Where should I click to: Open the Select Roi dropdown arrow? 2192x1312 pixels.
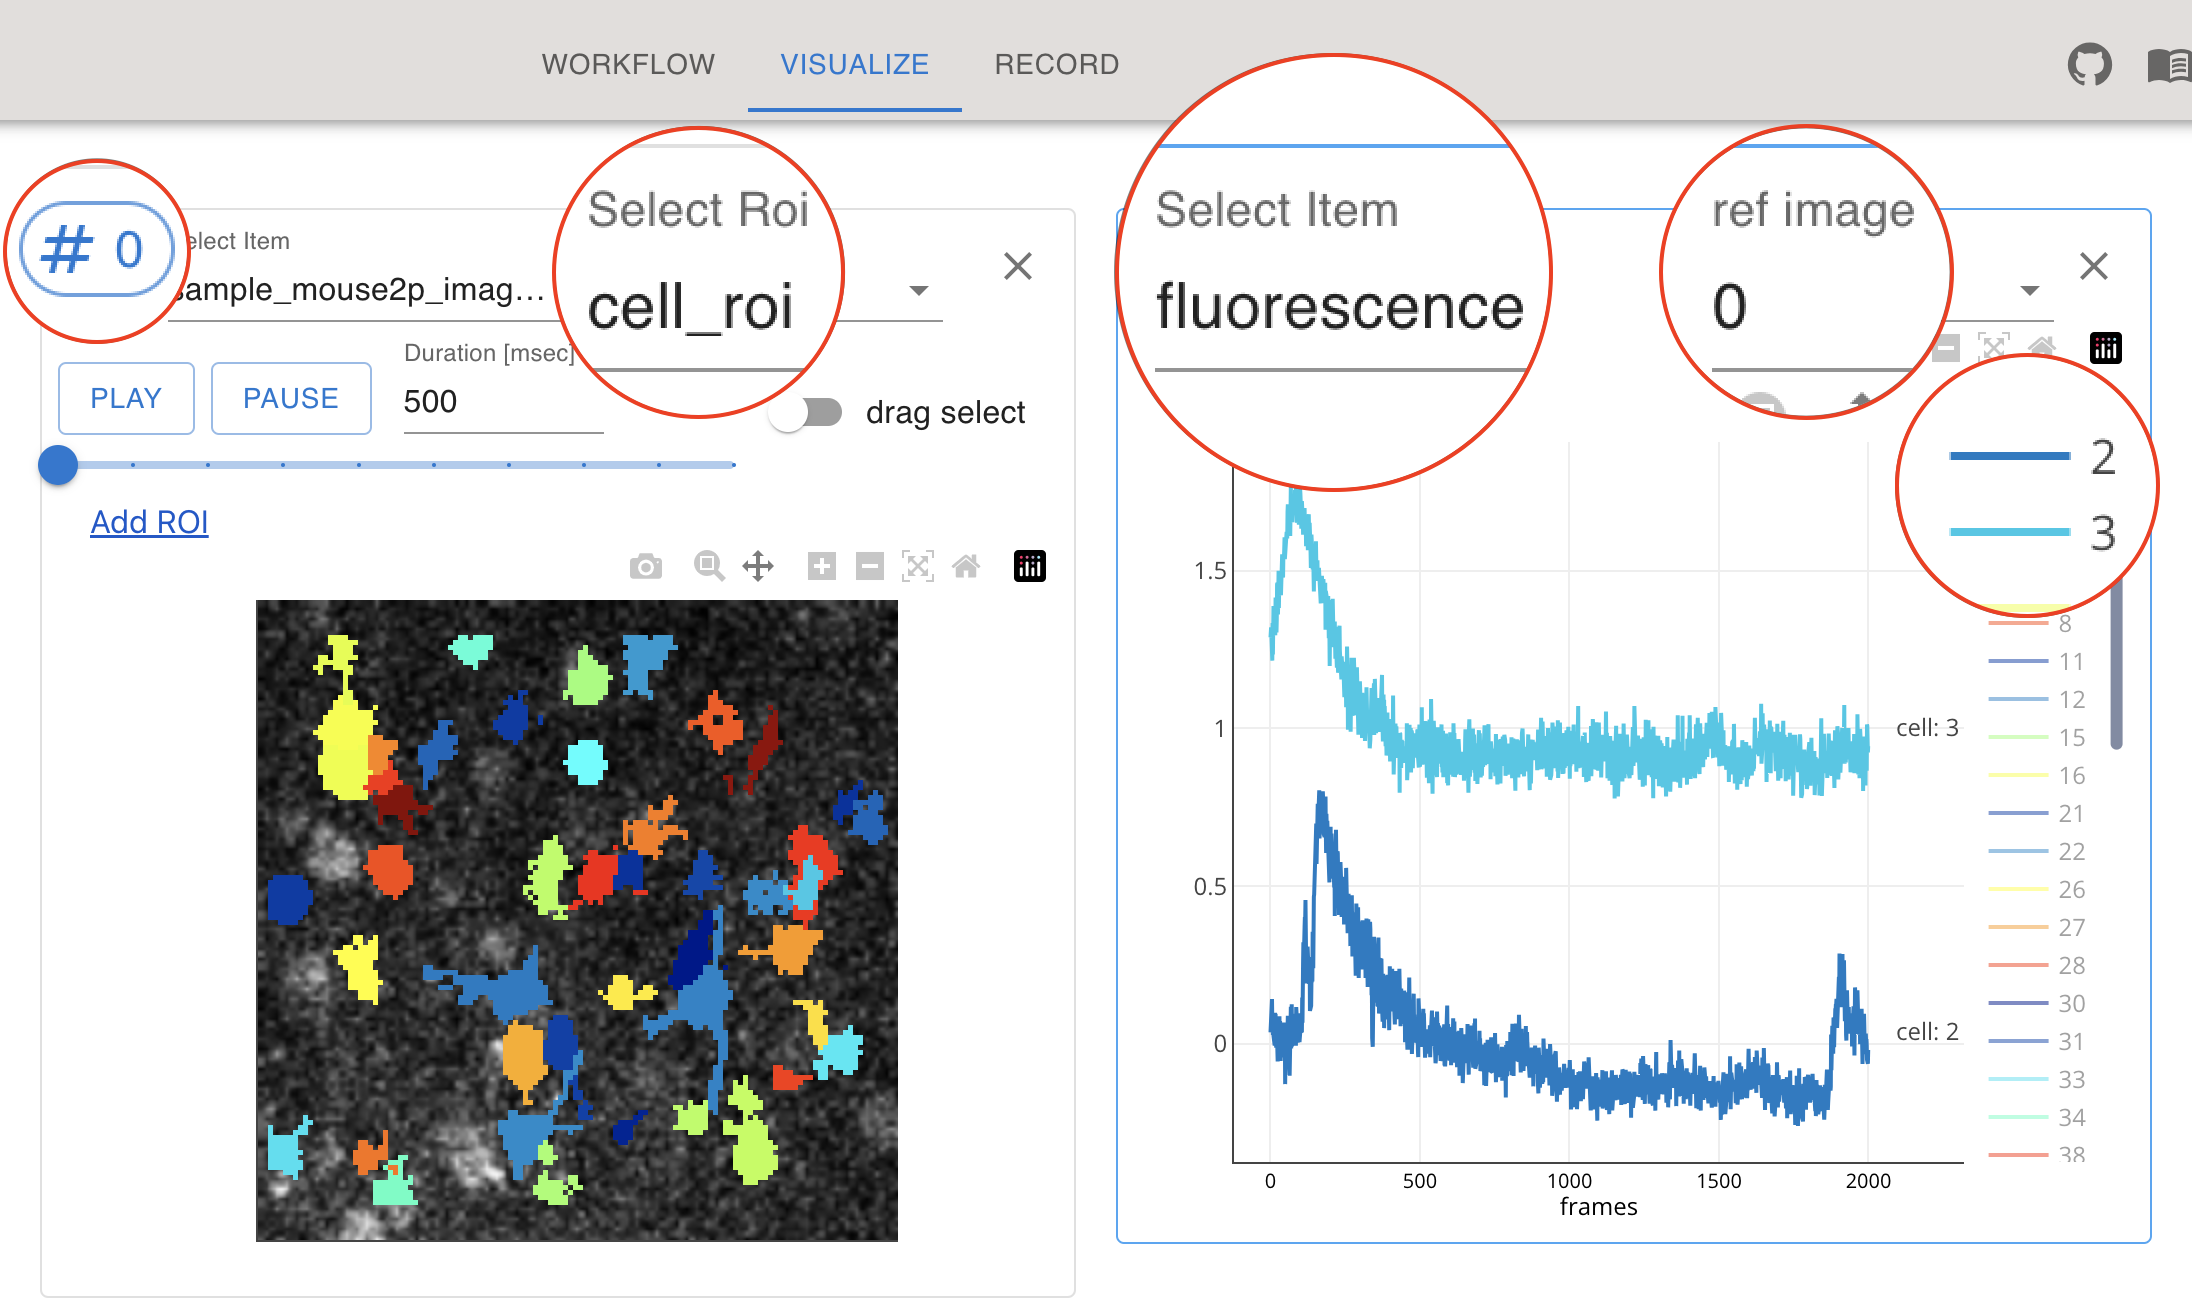pos(919,290)
